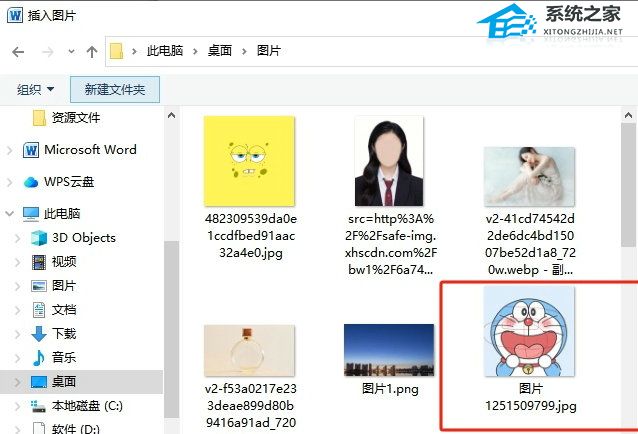Open the 视频 folder in sidebar
Image resolution: width=638 pixels, height=434 pixels.
[64, 262]
